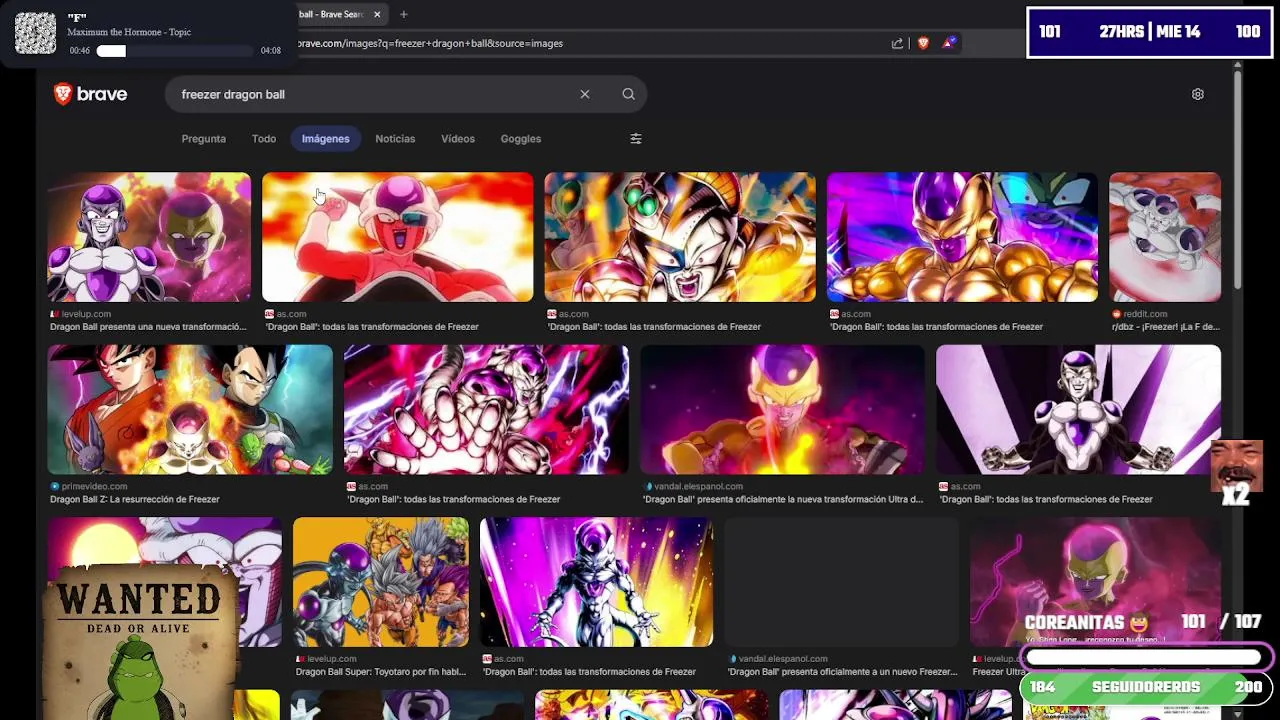Screen dimensions: 1280x720
Task: Open the mecha Freezer with green eye thumbnail
Action: click(680, 237)
